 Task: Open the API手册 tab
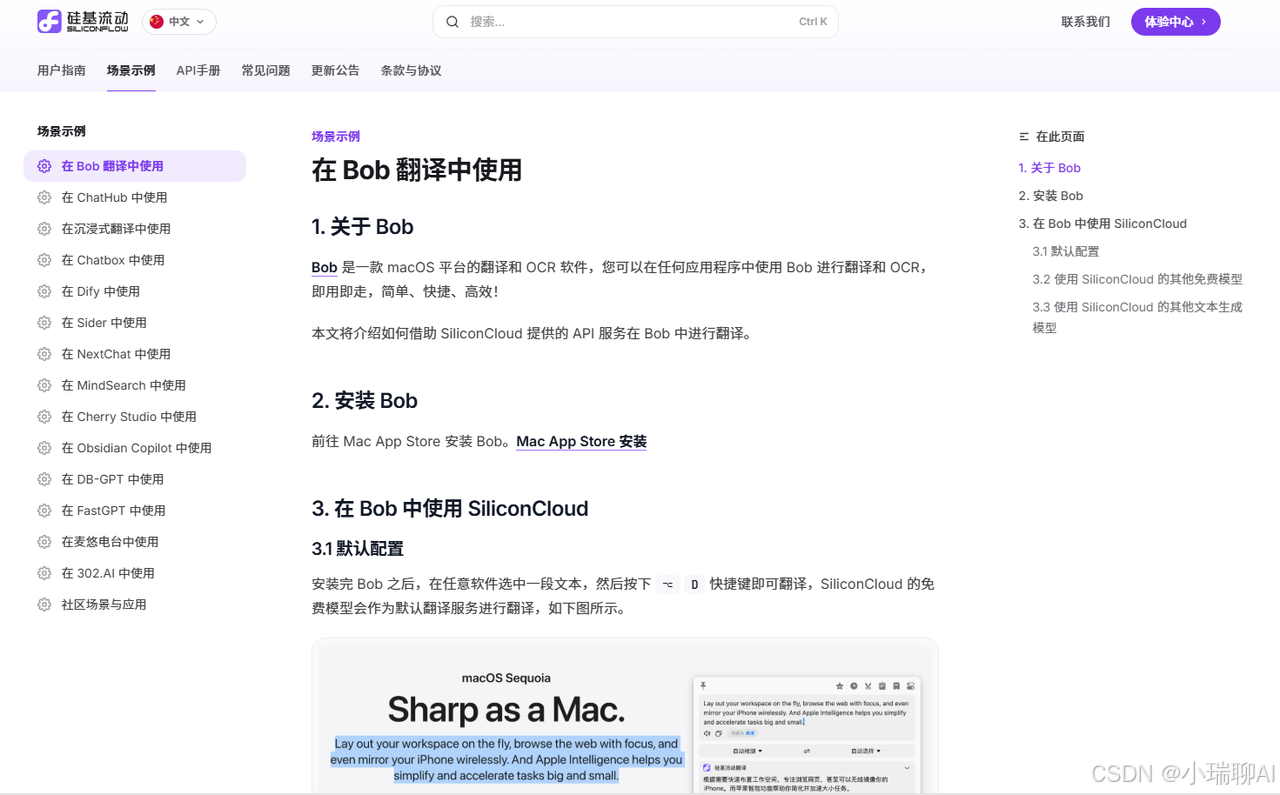coord(198,71)
